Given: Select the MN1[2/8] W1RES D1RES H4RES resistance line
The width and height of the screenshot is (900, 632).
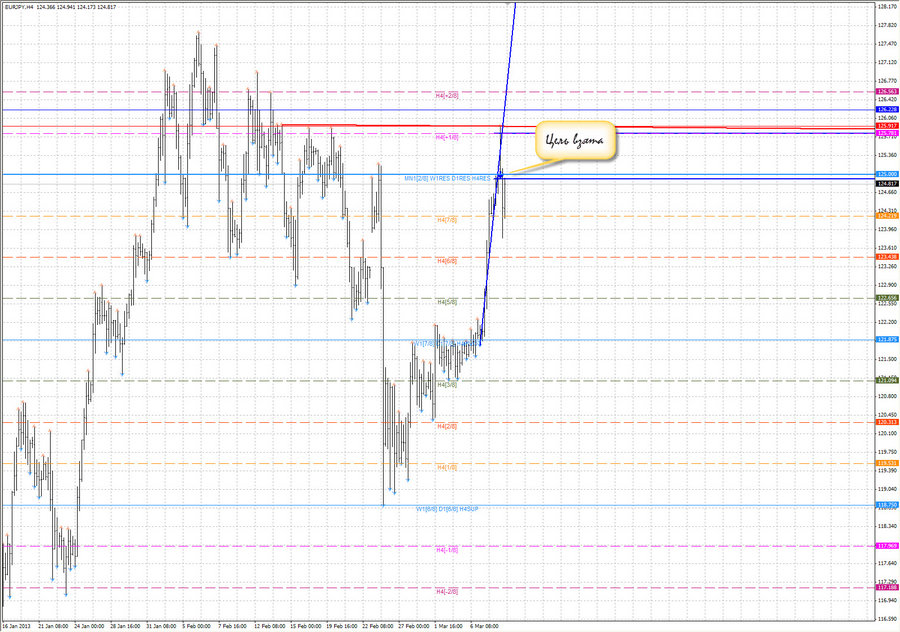Looking at the screenshot, I should (x=447, y=178).
